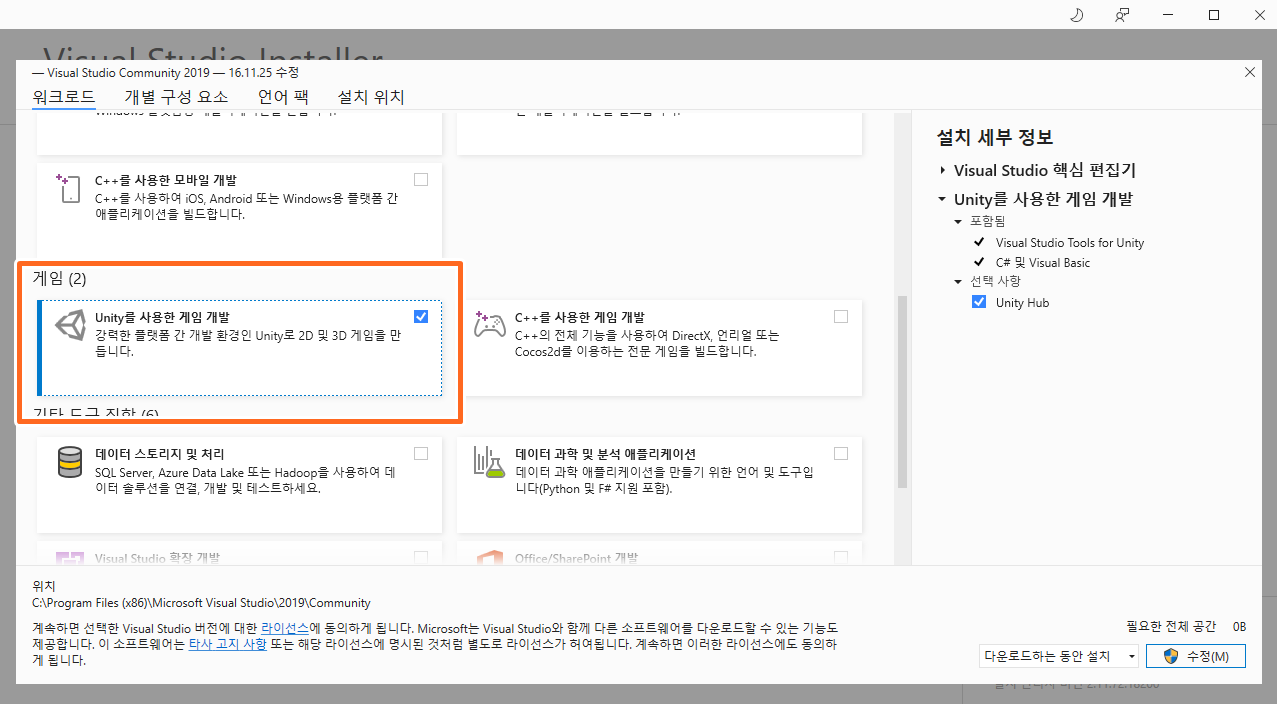Viewport: 1277px width, 704px height.
Task: Switch to the 언어 팩 tab
Action: tap(283, 97)
